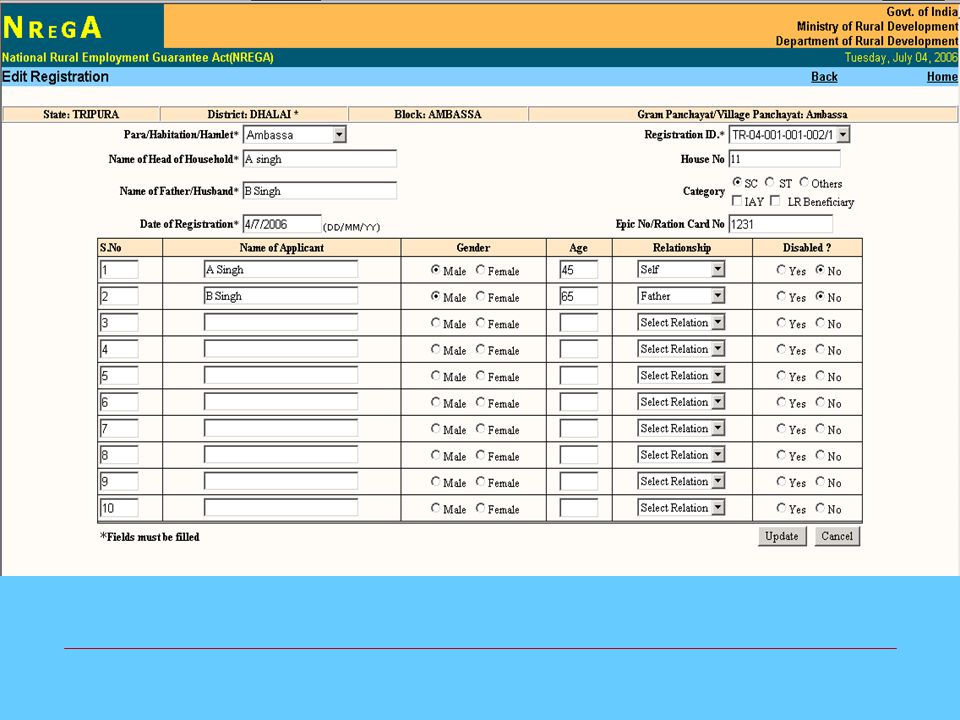The height and width of the screenshot is (720, 960).
Task: Click Epic No/Ration Card No field
Action: coord(781,224)
